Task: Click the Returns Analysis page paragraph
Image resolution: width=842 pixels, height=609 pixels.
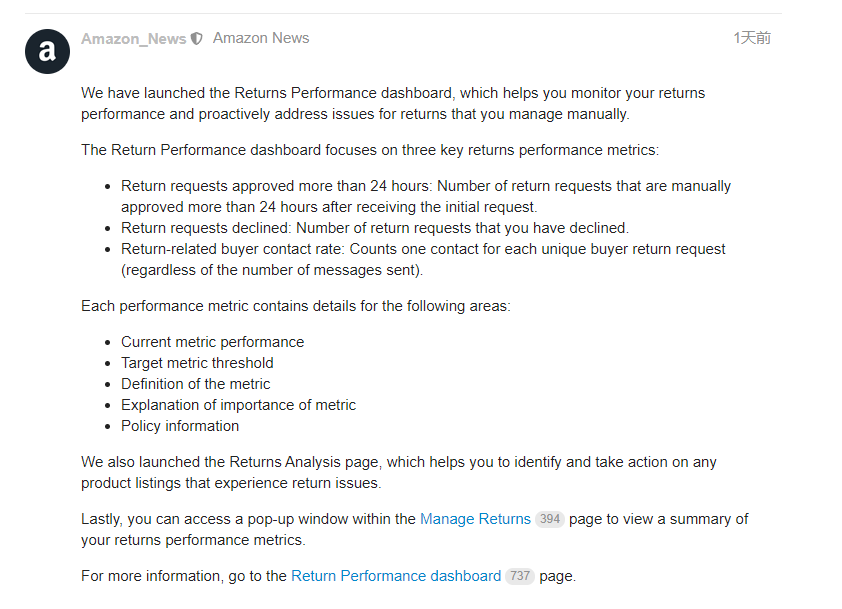Action: [398, 472]
